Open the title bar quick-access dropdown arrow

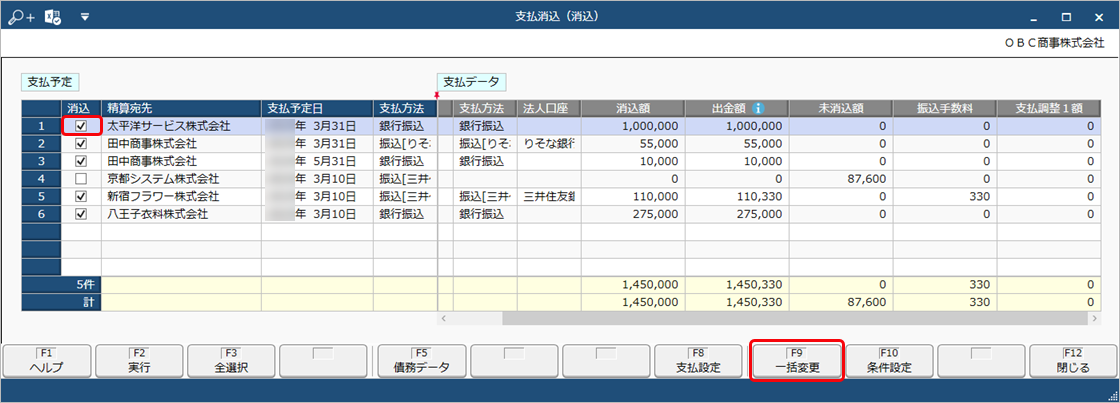(x=85, y=16)
